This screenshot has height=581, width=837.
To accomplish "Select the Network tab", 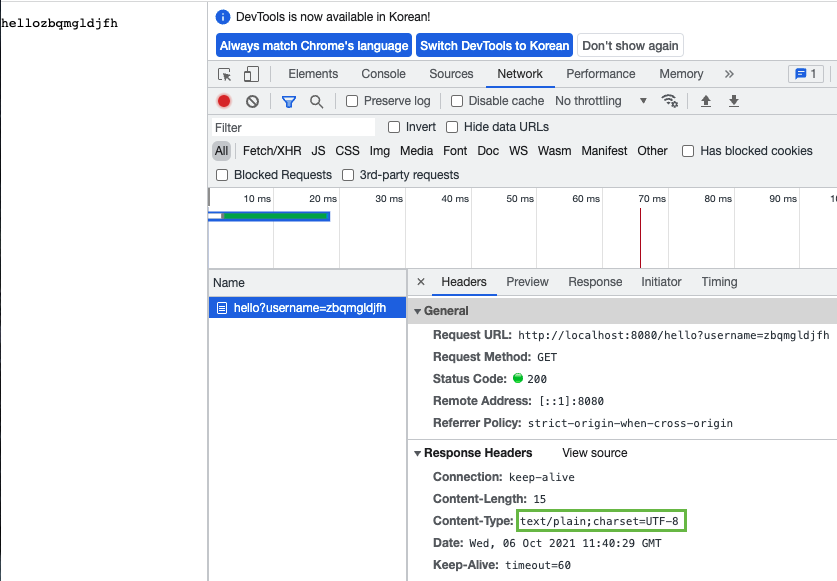I will (x=520, y=74).
